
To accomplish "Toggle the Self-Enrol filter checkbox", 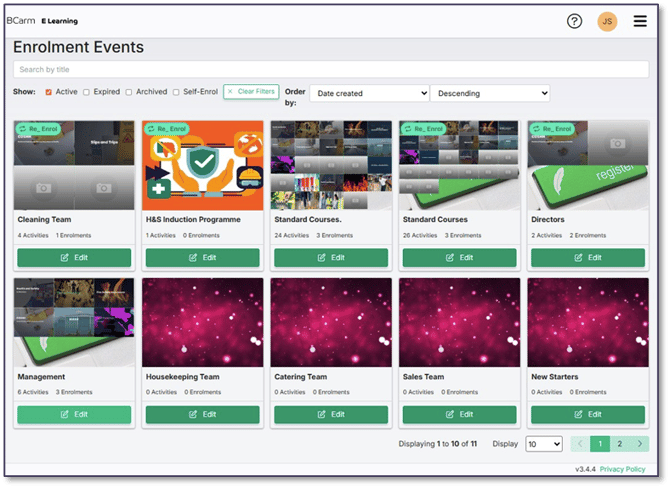I will click(176, 92).
